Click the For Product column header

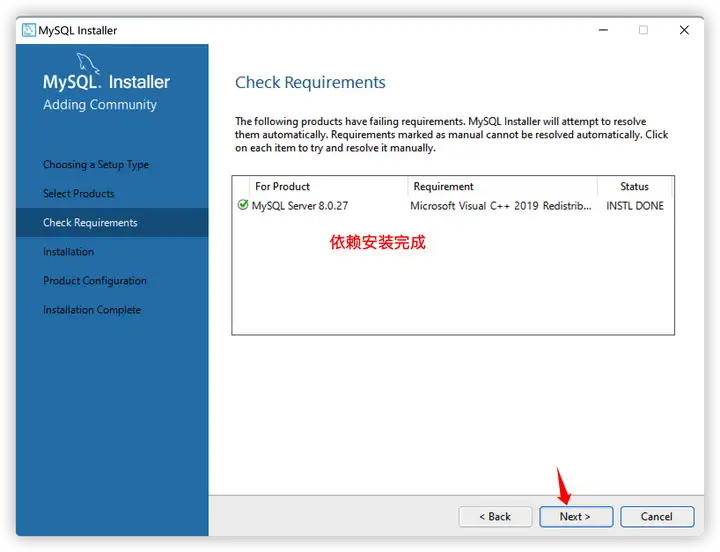328,186
